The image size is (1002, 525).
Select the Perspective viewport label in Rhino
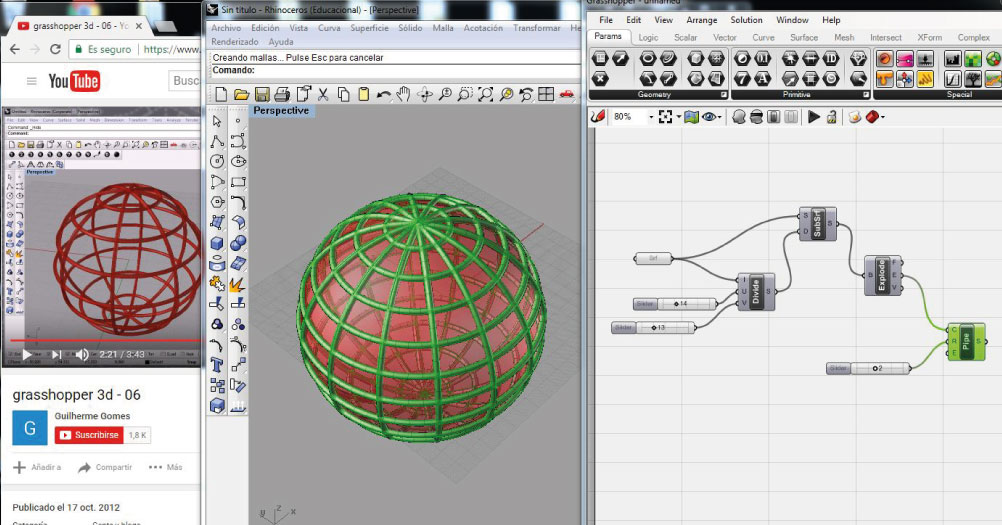click(281, 110)
